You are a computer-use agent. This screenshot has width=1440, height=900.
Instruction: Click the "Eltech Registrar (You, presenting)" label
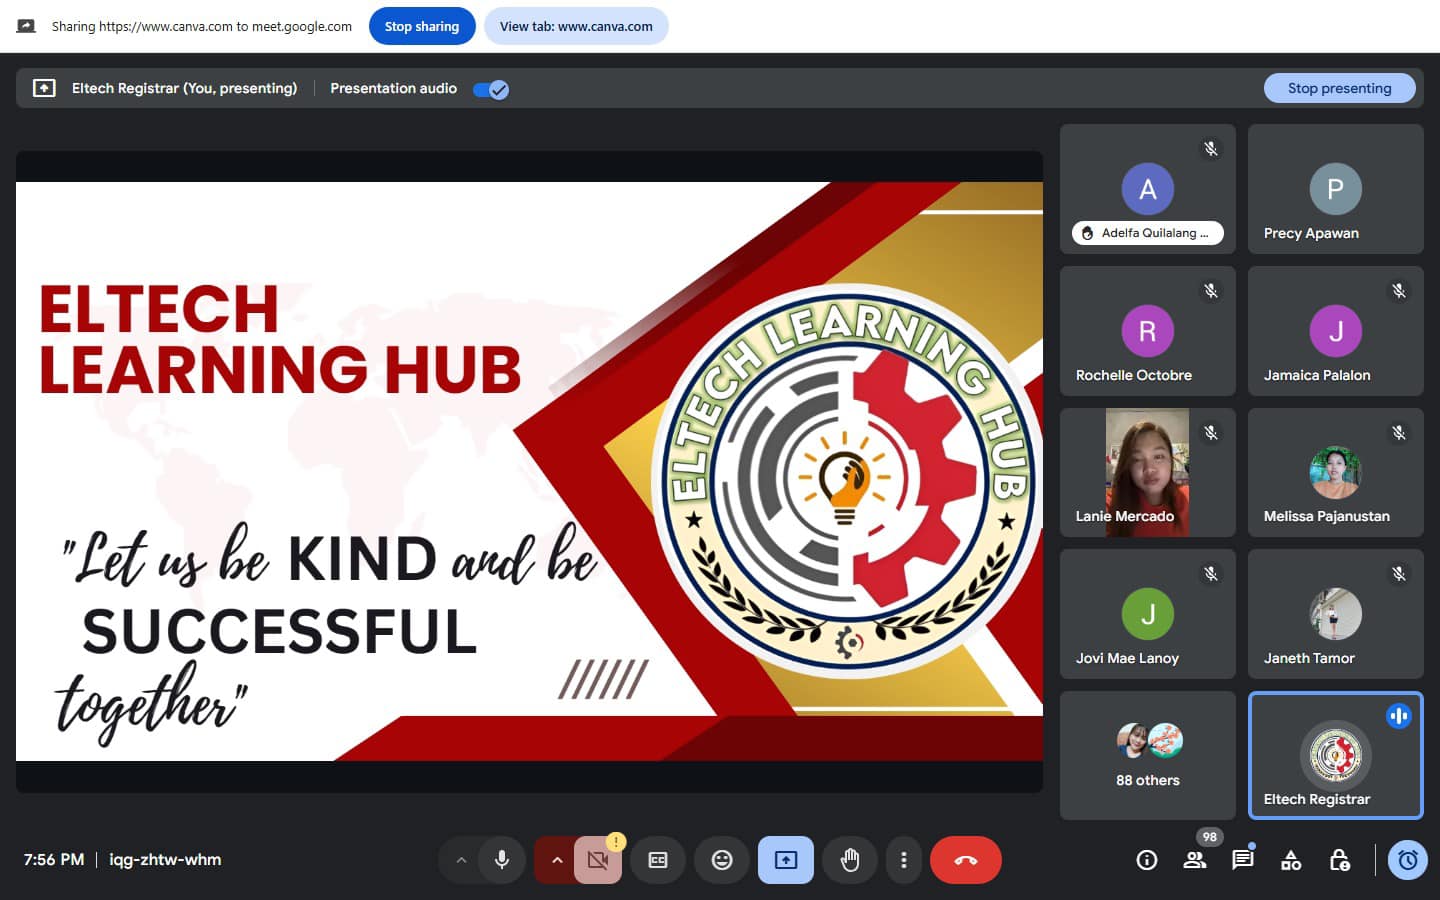pos(185,88)
